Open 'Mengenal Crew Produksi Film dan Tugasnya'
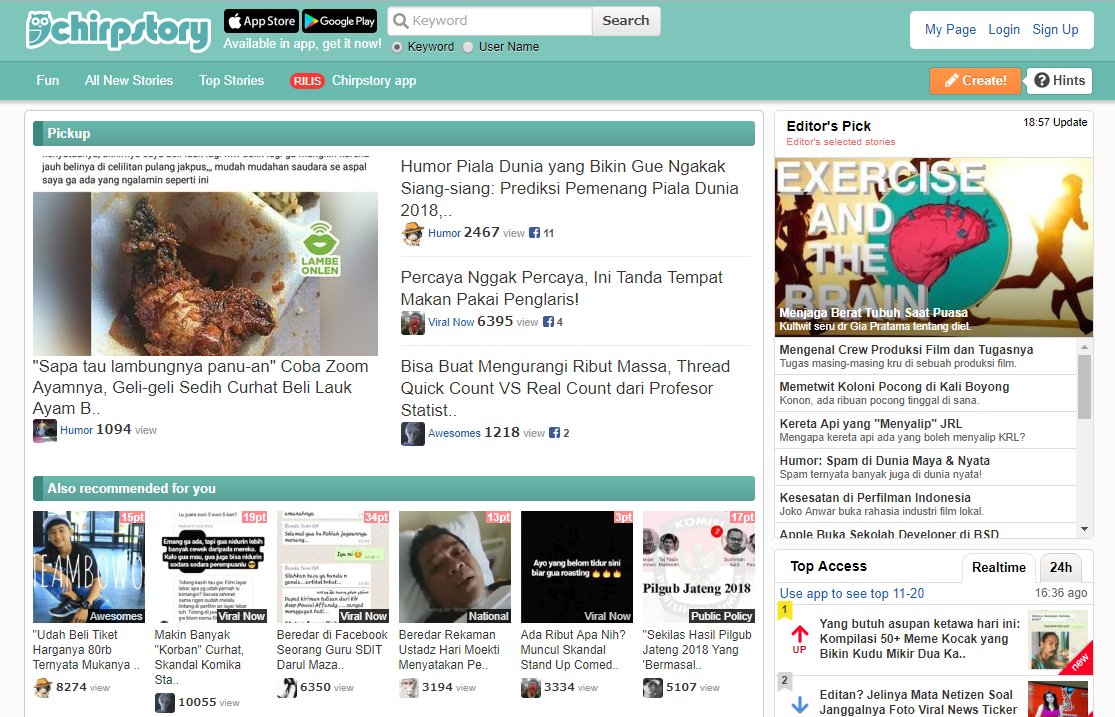1115x717 pixels. tap(906, 350)
